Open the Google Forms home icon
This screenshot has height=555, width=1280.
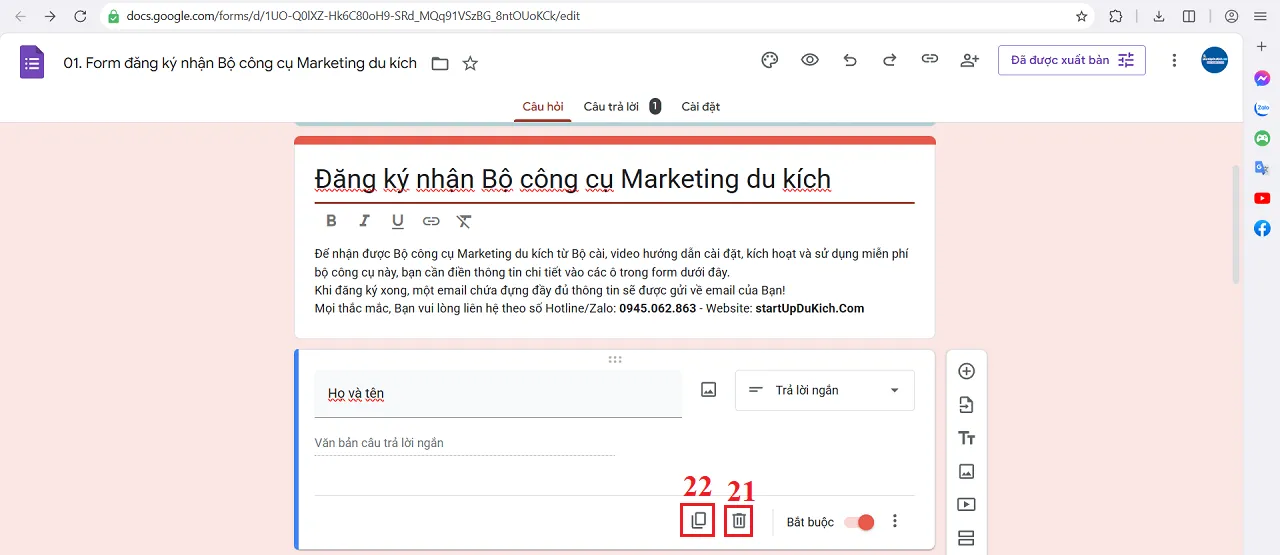click(32, 62)
